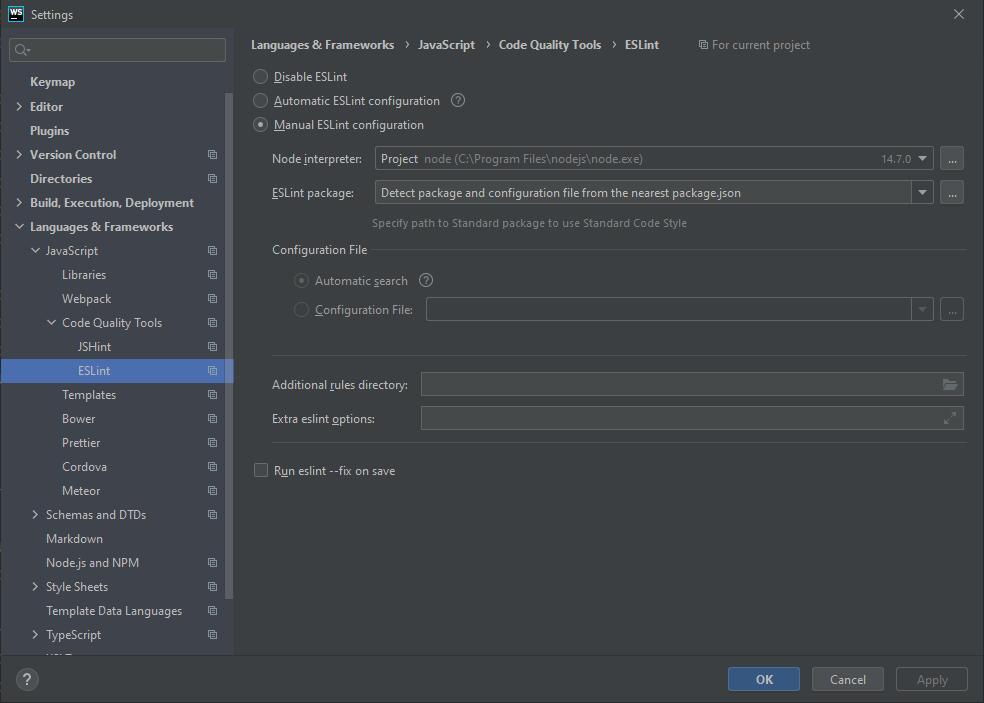Click the expand icon in Extra eslint options
Viewport: 984px width, 703px height.
click(x=949, y=419)
